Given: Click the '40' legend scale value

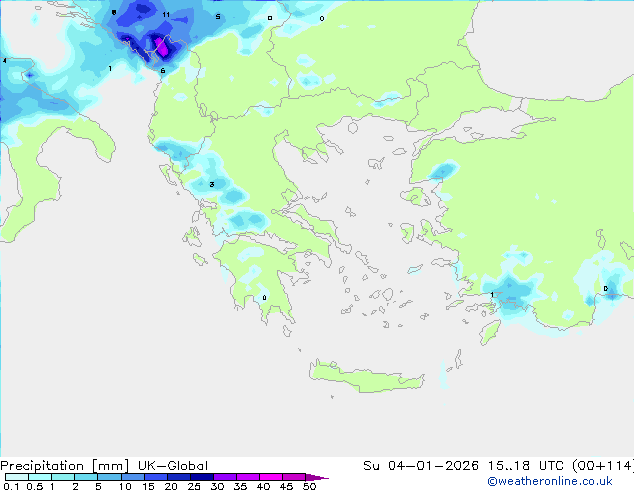Looking at the screenshot, I should tap(263, 486).
